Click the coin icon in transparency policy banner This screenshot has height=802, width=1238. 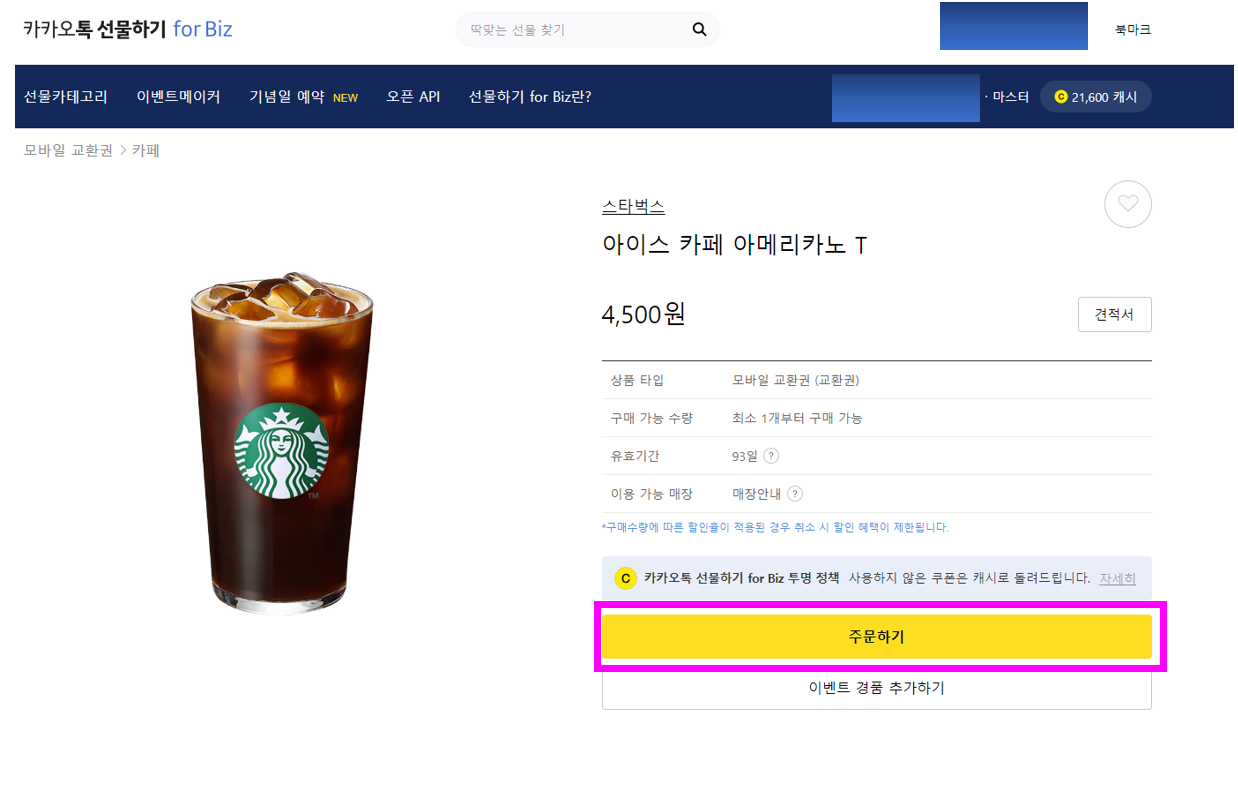pyautogui.click(x=626, y=579)
